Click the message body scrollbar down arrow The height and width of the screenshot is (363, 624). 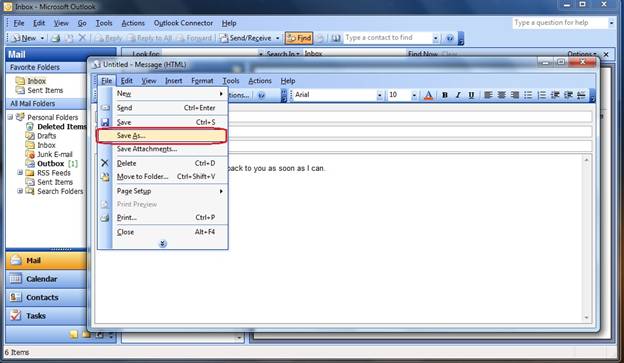pos(586,318)
